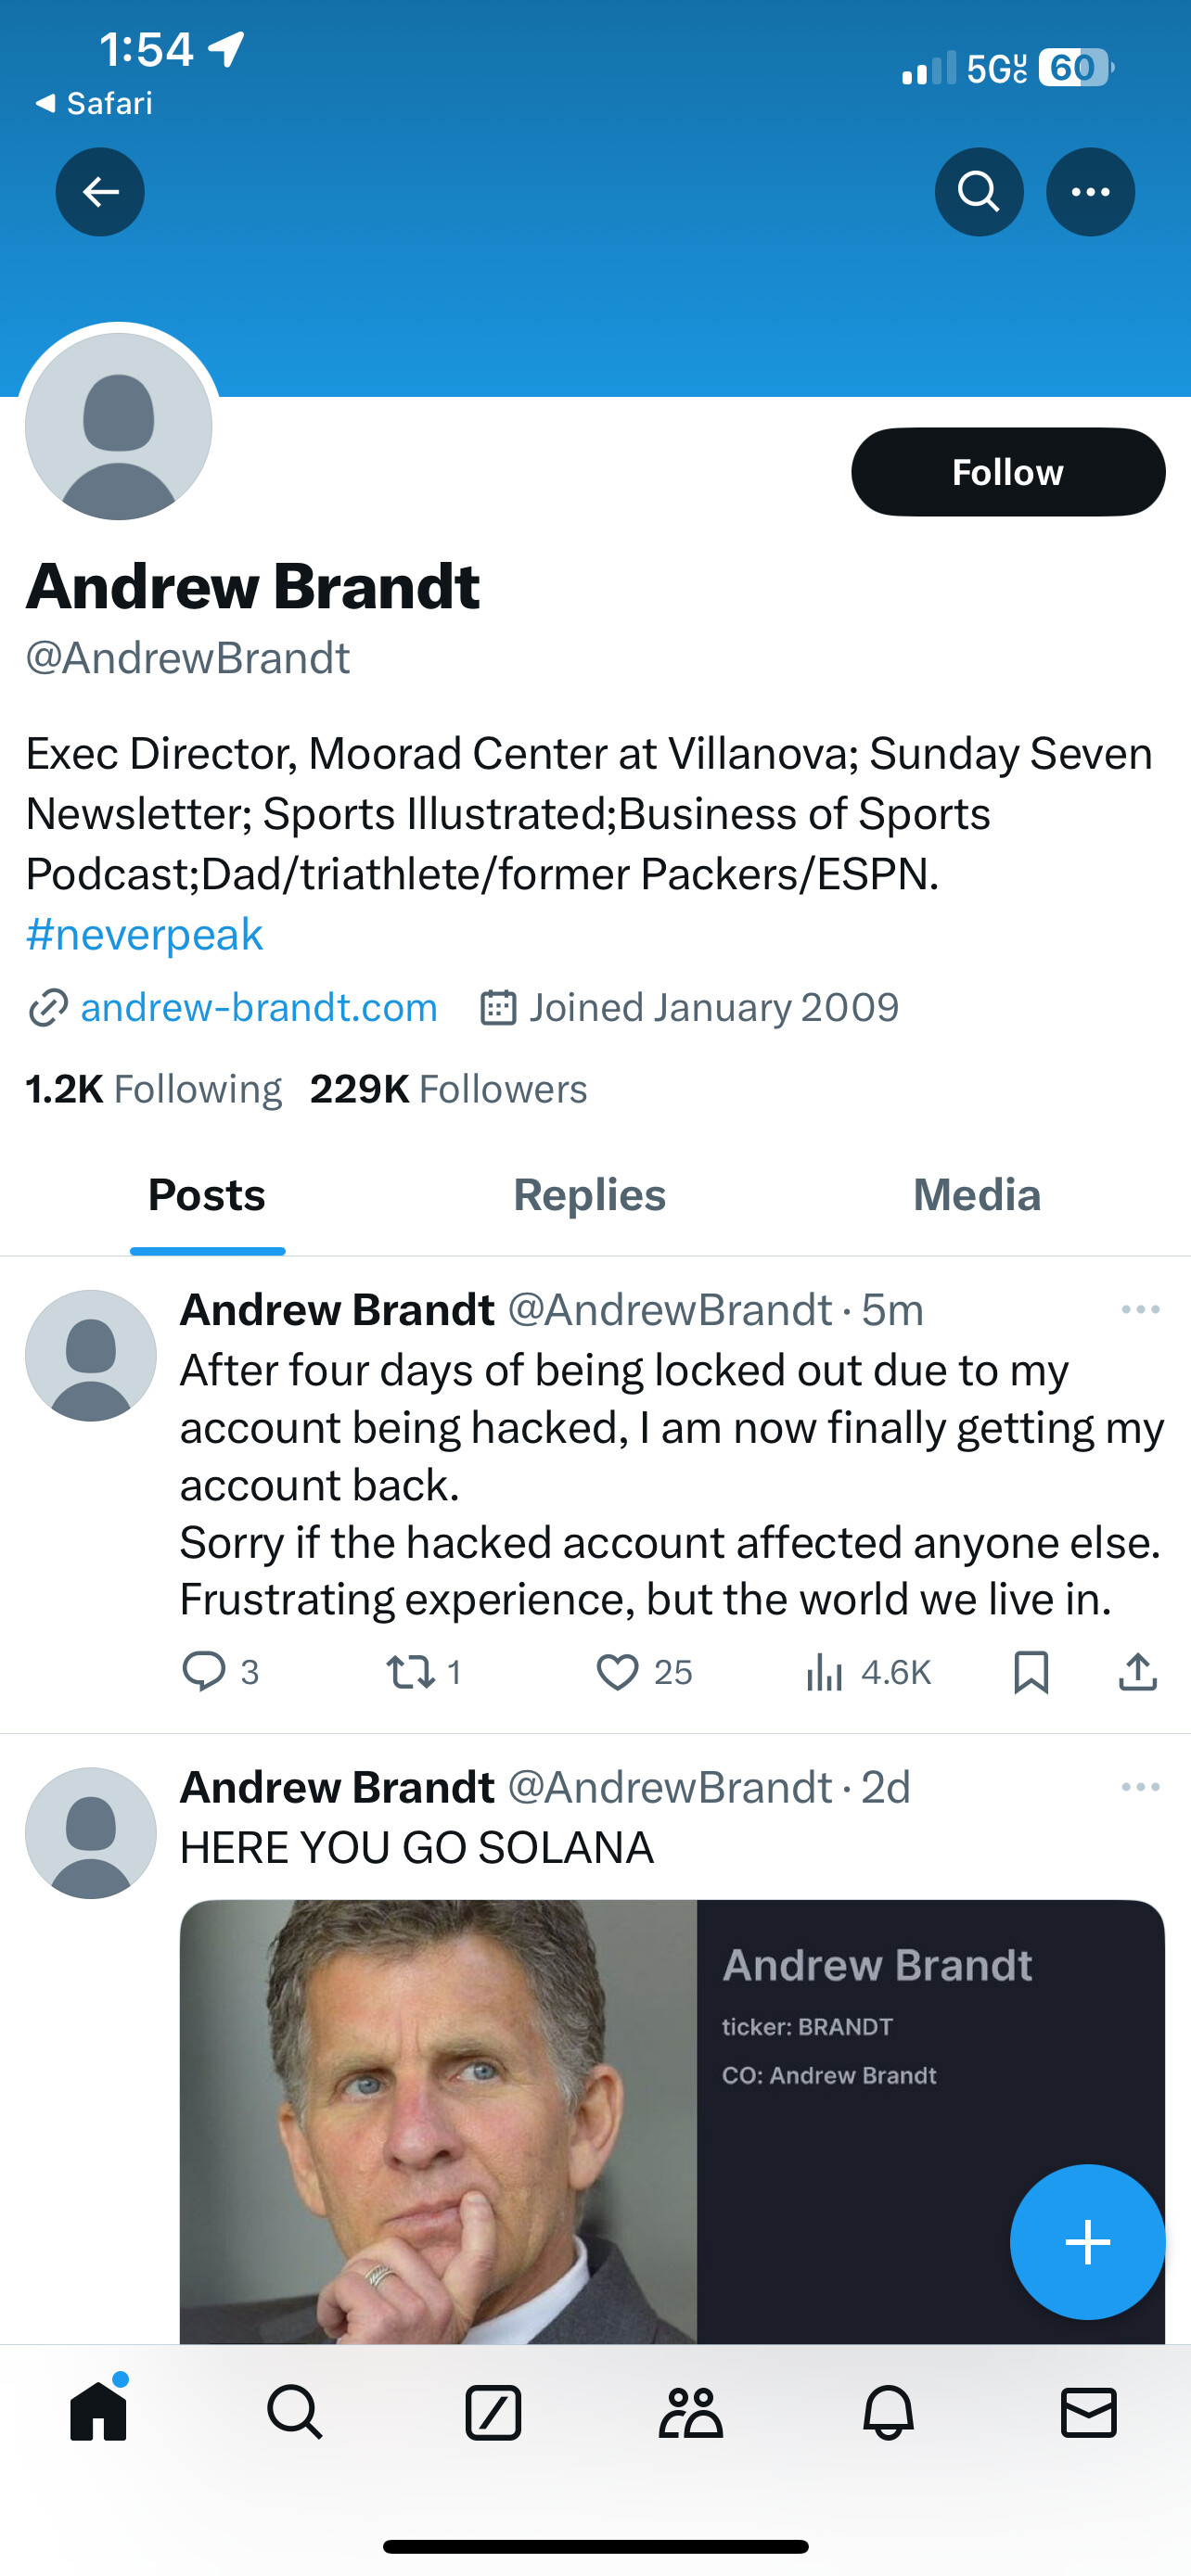Image resolution: width=1191 pixels, height=2576 pixels.
Task: Switch to the Media tab
Action: pyautogui.click(x=976, y=1195)
